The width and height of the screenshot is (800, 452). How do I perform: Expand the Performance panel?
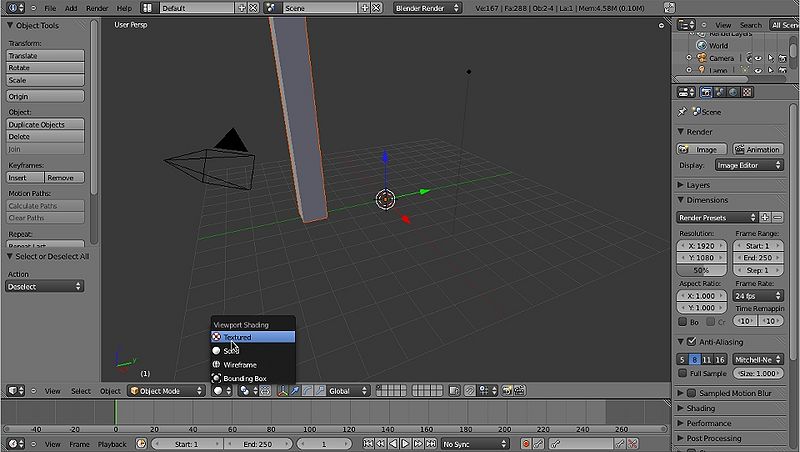point(710,423)
